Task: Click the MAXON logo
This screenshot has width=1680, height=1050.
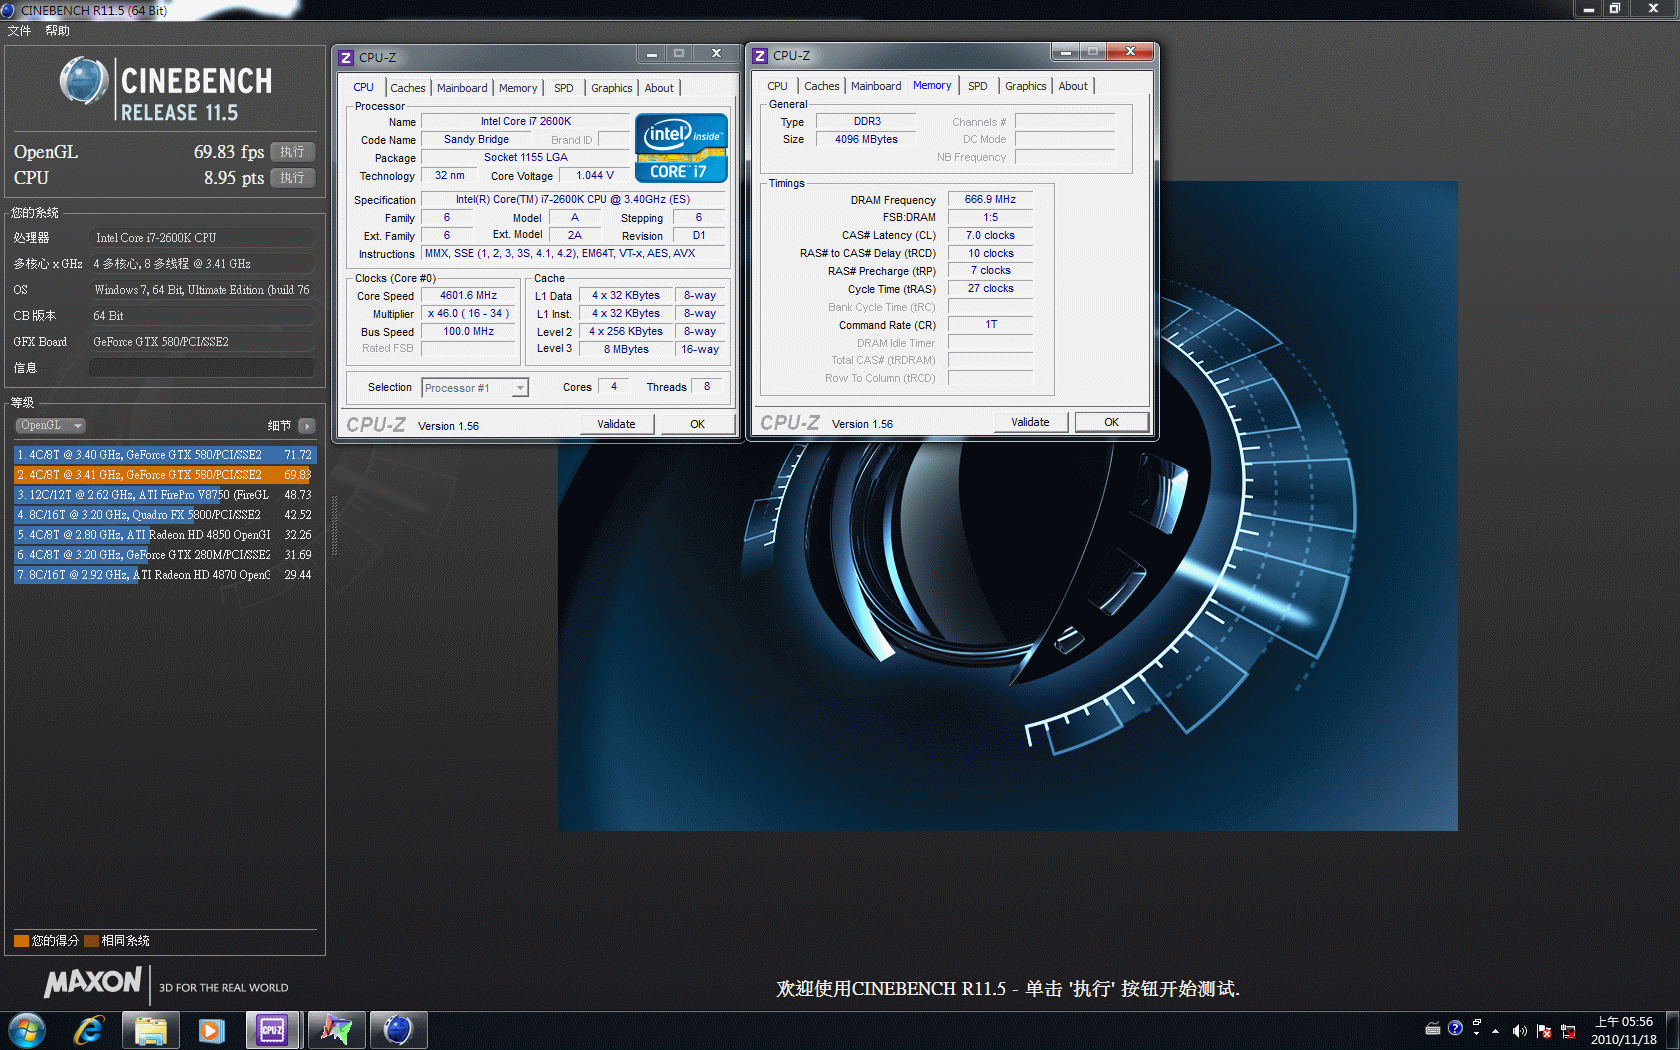Action: 93,982
